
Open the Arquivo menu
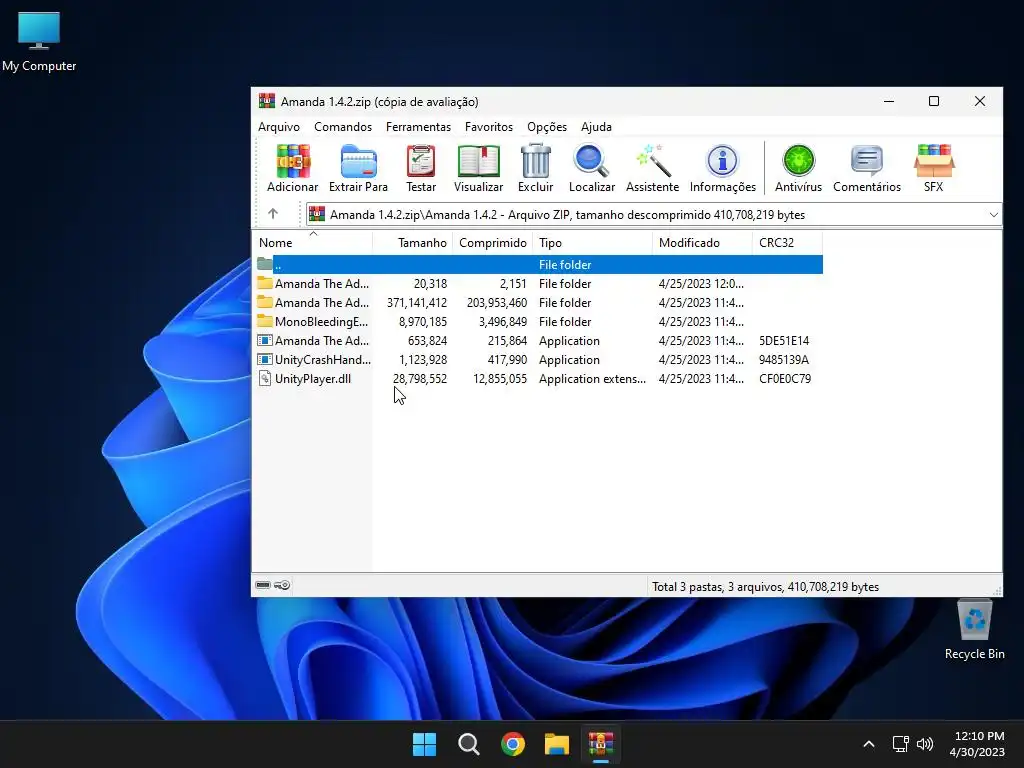pos(279,127)
